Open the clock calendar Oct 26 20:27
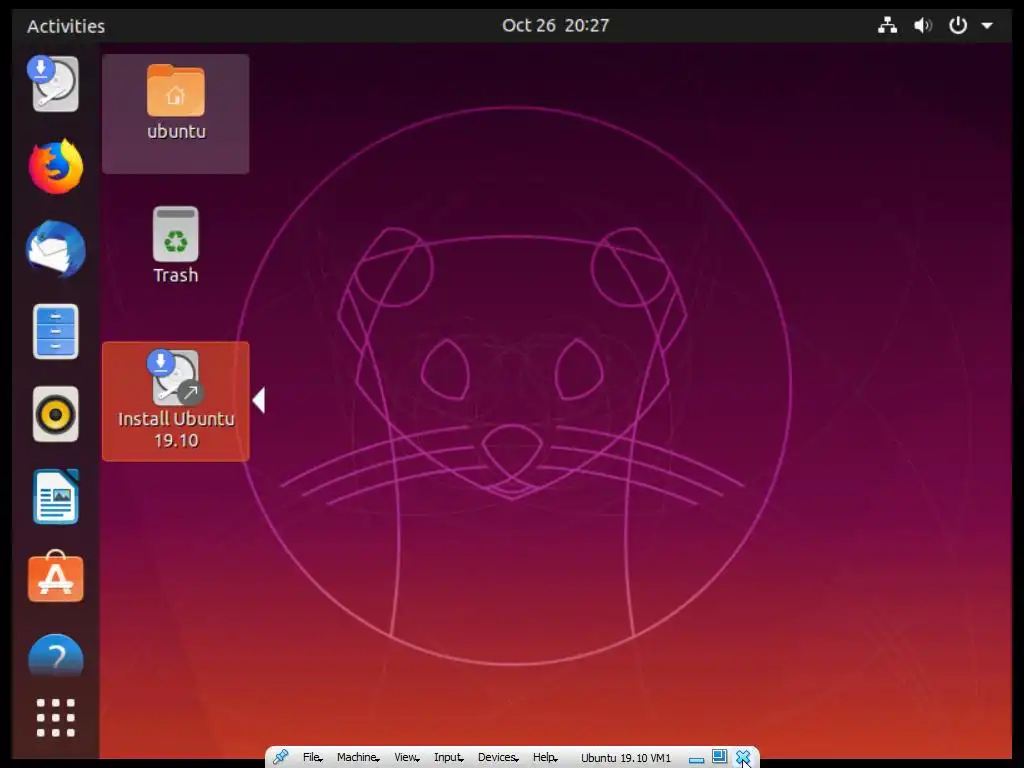Viewport: 1024px width, 768px height. pyautogui.click(x=556, y=25)
